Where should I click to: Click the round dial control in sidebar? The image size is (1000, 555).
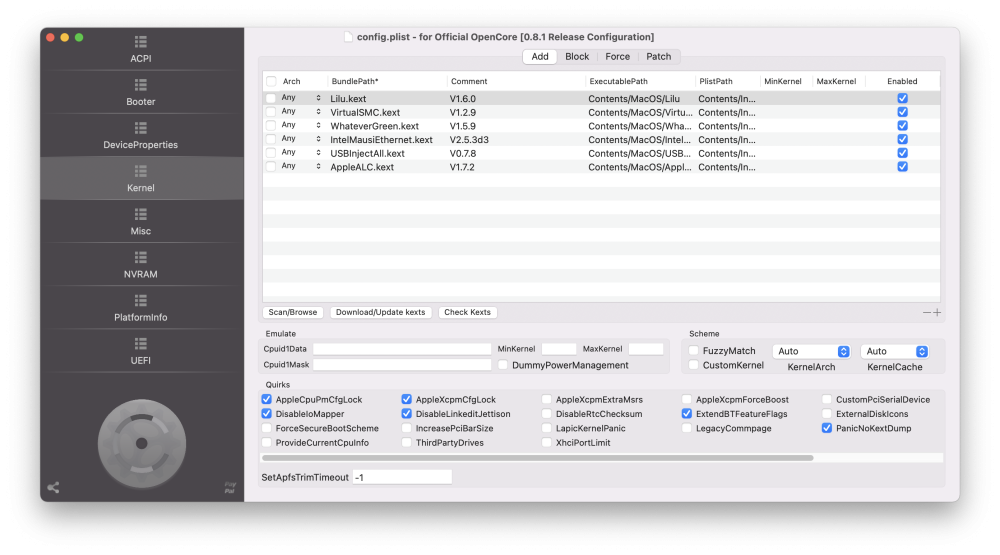click(142, 443)
